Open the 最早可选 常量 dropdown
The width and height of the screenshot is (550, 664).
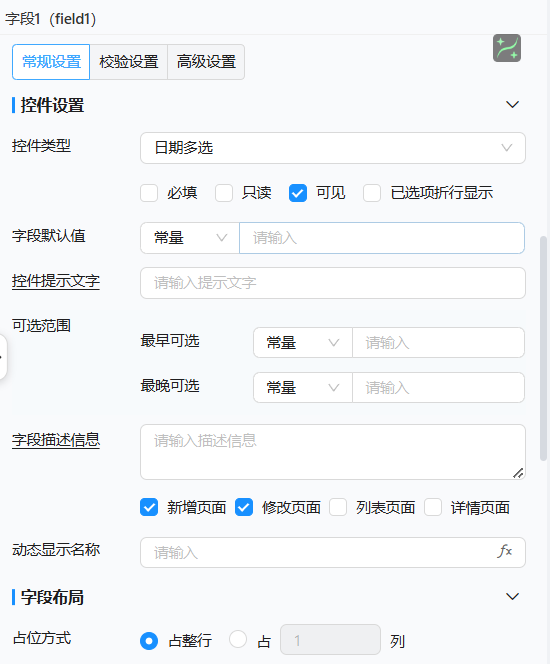pos(303,343)
